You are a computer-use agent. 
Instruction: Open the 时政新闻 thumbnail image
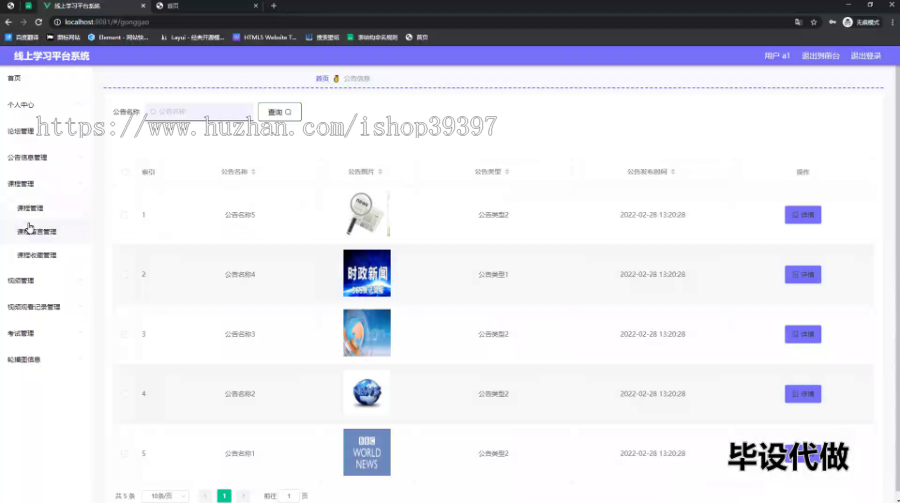(x=367, y=273)
